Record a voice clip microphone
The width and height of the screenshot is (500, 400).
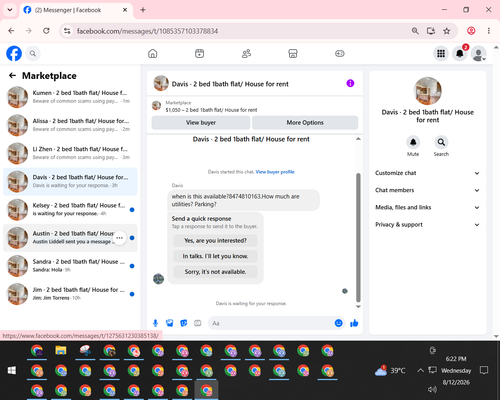click(155, 323)
